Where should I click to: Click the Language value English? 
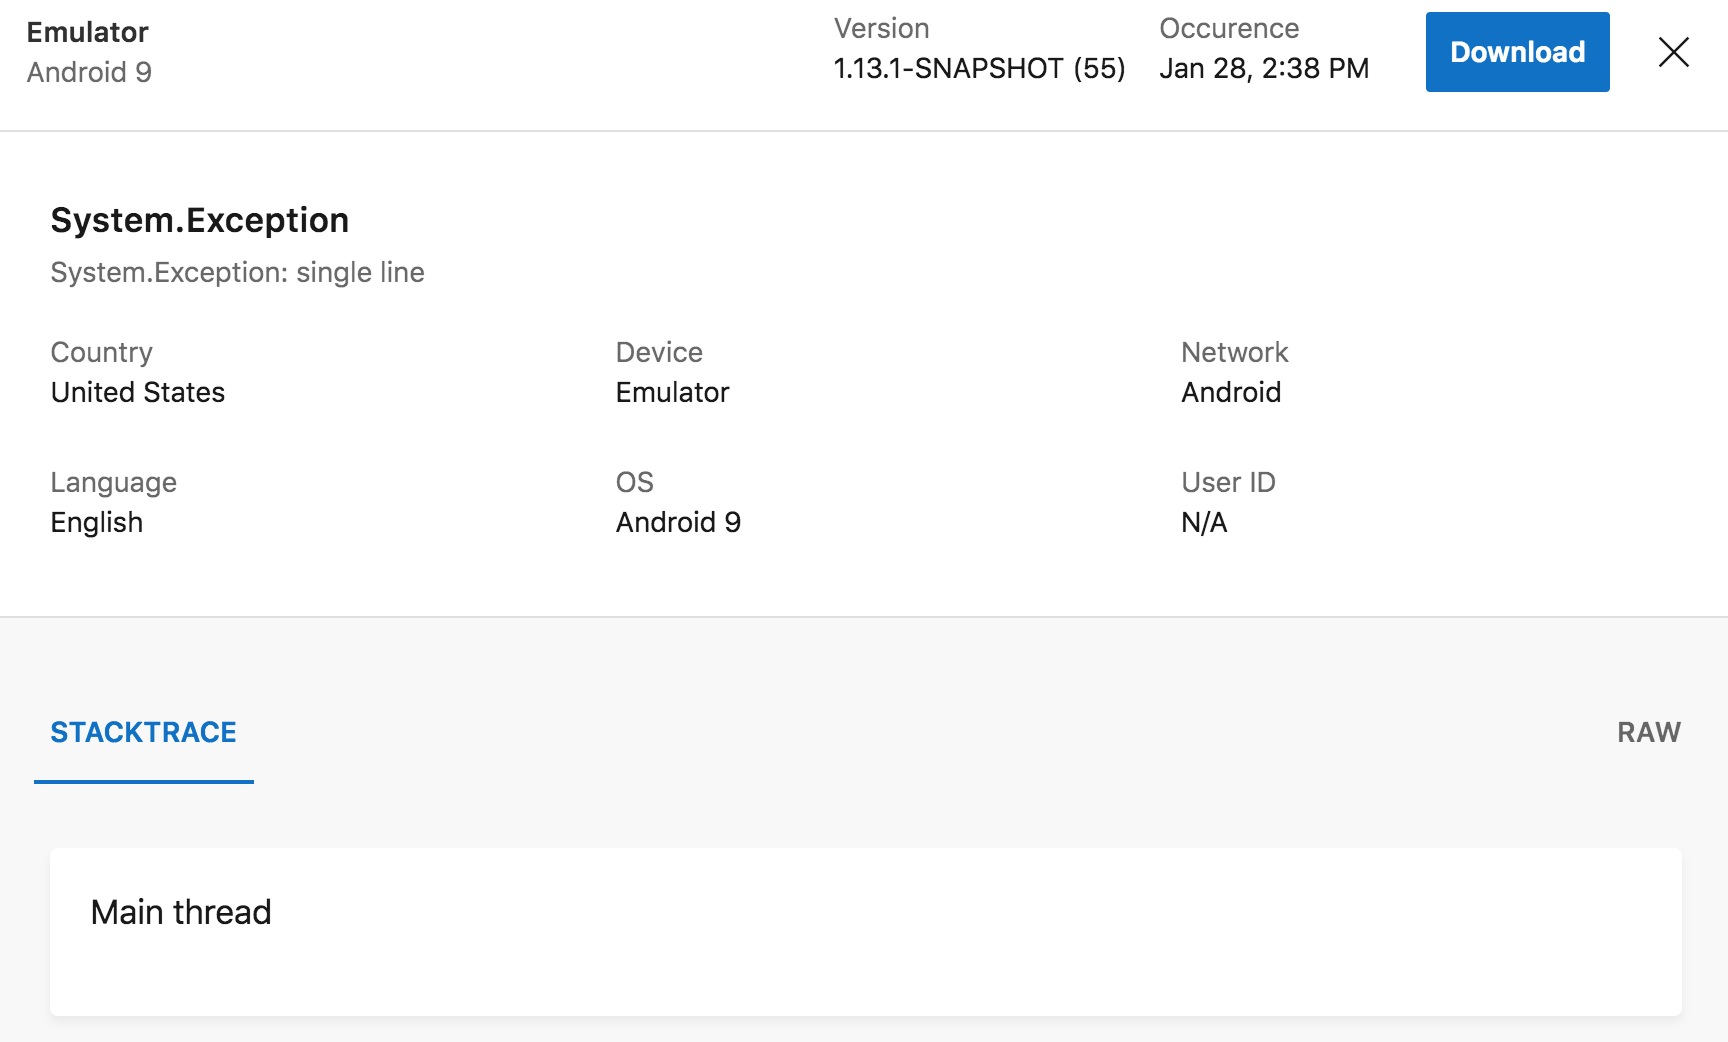(x=97, y=522)
